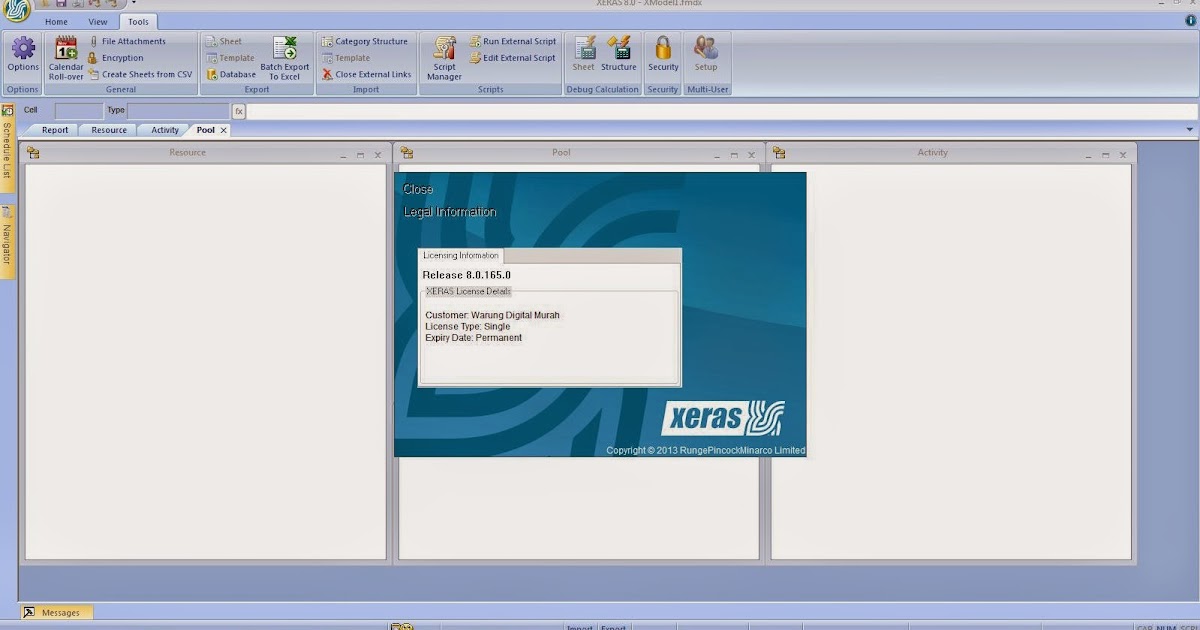The width and height of the screenshot is (1200, 630).
Task: Select Structure in Debug Calculation group
Action: [619, 54]
